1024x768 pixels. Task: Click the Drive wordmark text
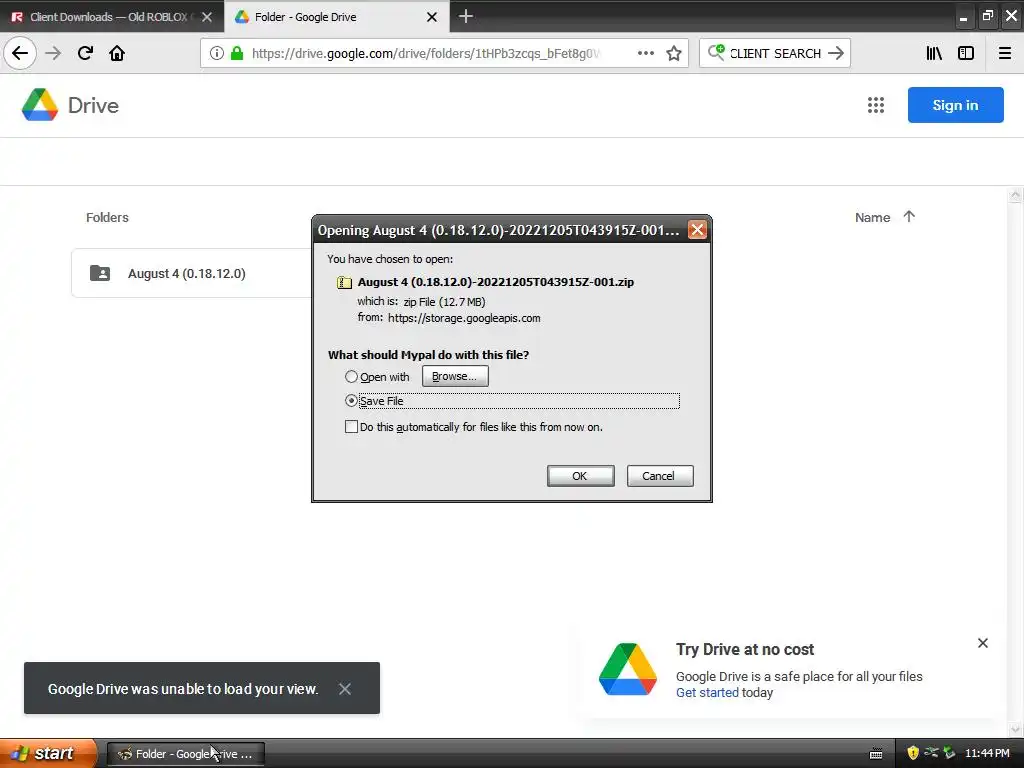(93, 106)
